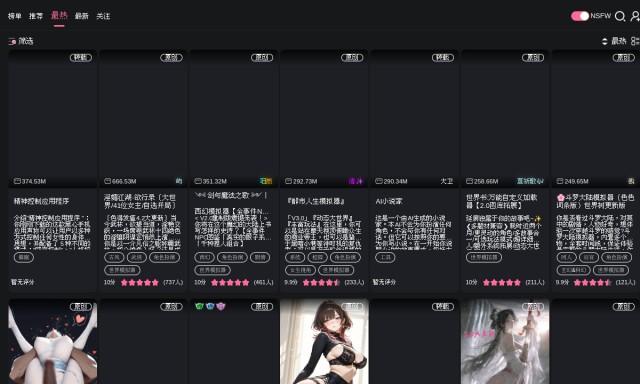Click the 249.65M size label
The height and width of the screenshot is (384, 640).
(576, 181)
